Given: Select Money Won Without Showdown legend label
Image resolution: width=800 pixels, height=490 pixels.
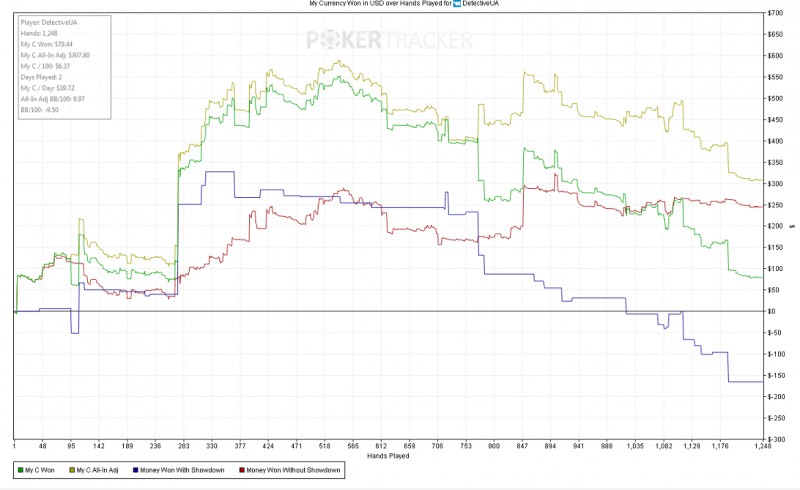Looking at the screenshot, I should tap(293, 470).
